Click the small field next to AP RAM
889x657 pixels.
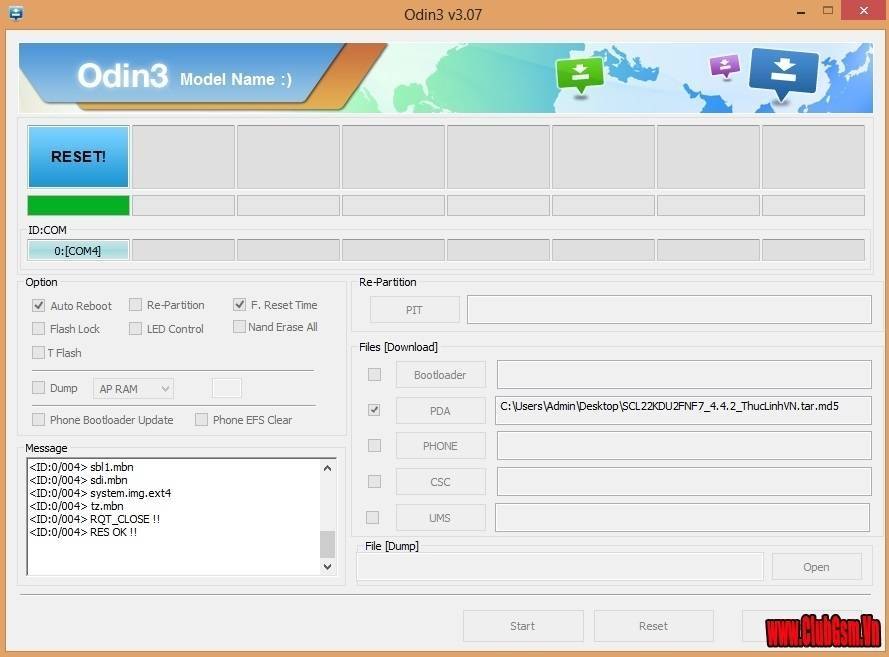(227, 388)
